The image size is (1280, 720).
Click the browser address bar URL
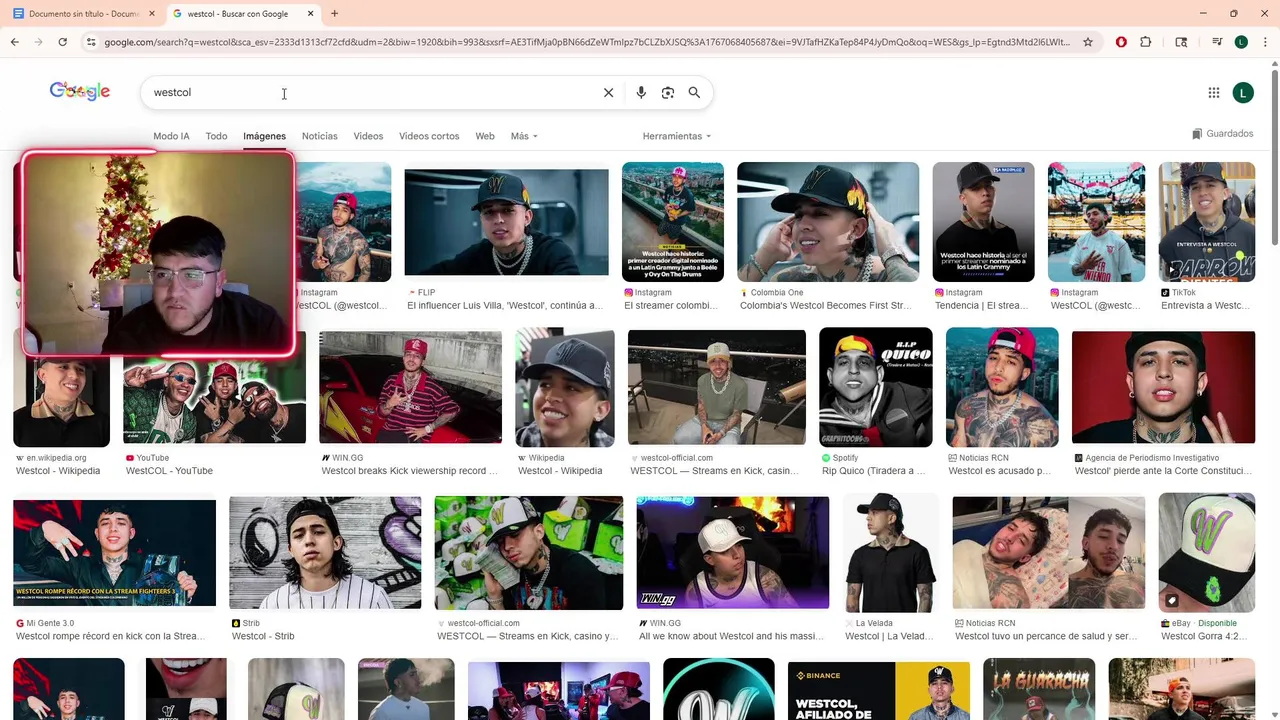click(586, 42)
